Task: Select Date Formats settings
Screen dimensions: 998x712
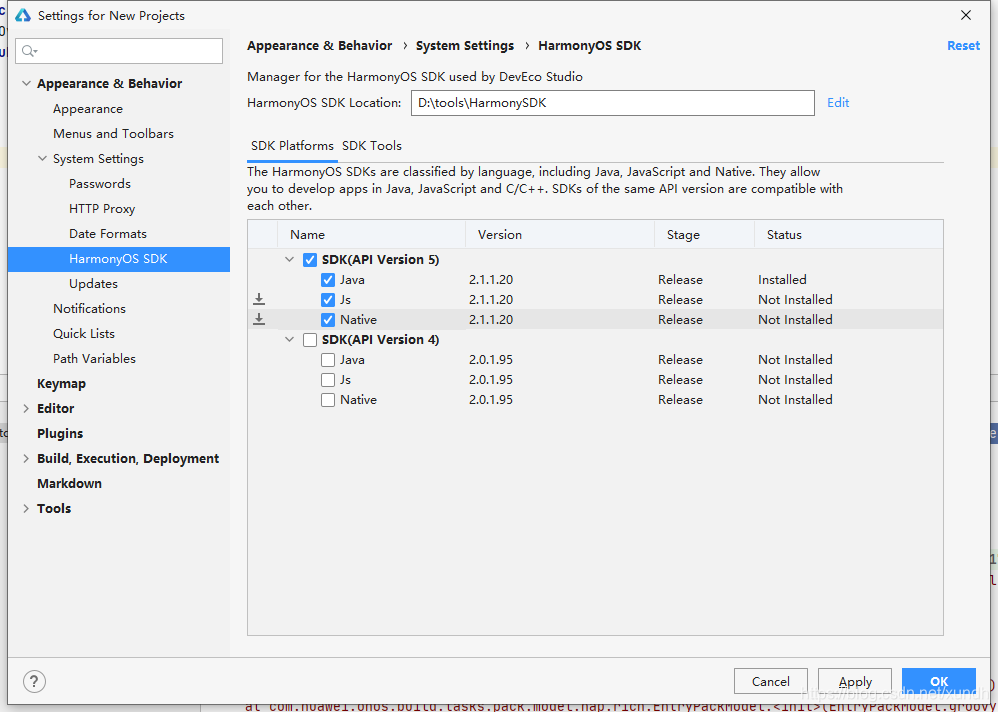Action: 108,234
